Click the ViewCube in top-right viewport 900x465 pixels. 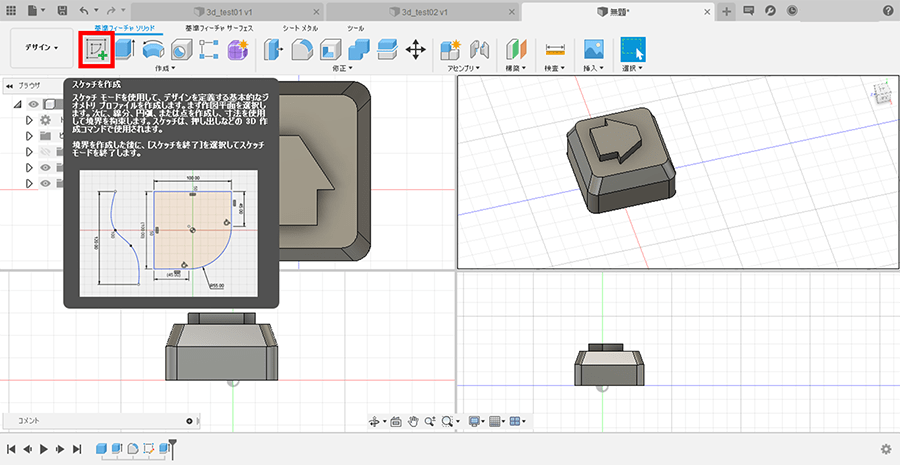(882, 95)
